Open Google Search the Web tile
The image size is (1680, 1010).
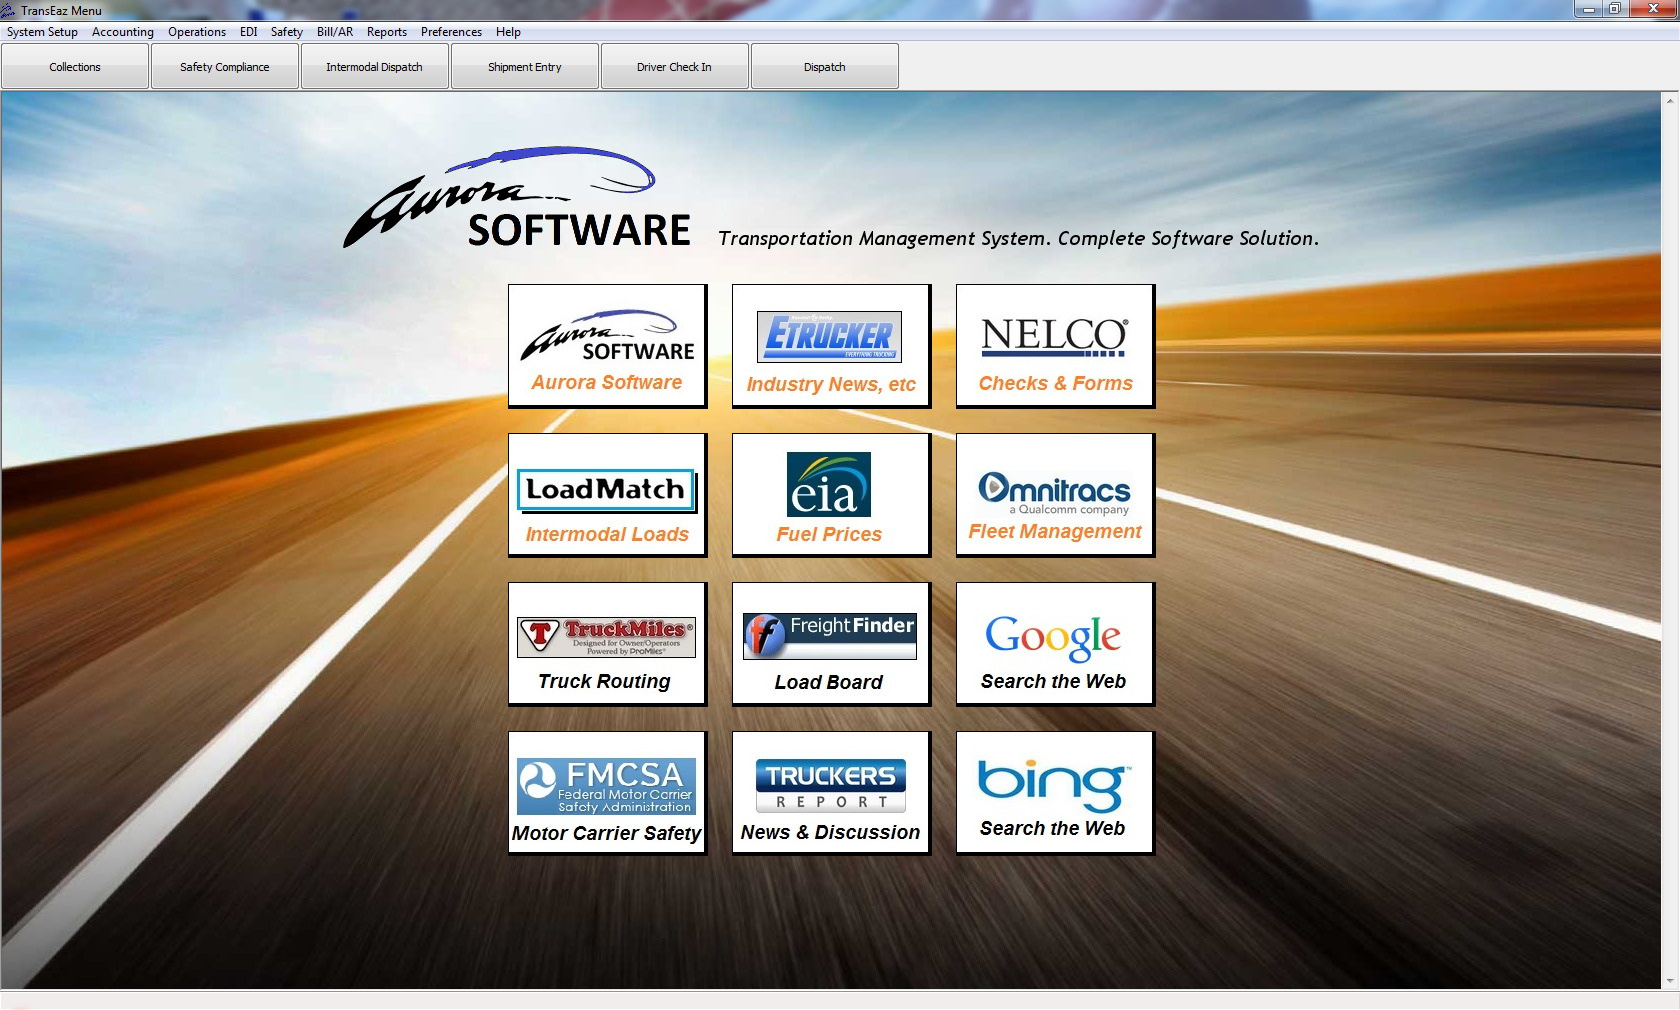pos(1055,644)
